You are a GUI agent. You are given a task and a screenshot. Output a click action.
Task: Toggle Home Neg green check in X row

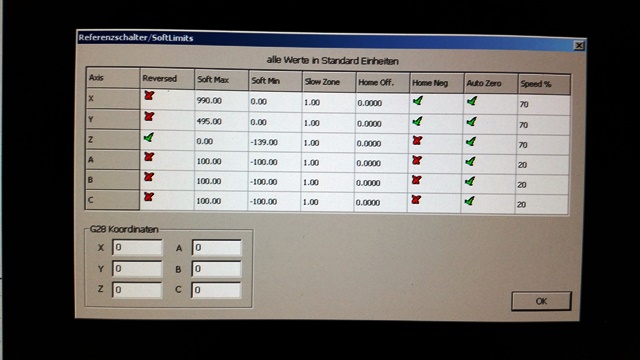click(x=418, y=100)
